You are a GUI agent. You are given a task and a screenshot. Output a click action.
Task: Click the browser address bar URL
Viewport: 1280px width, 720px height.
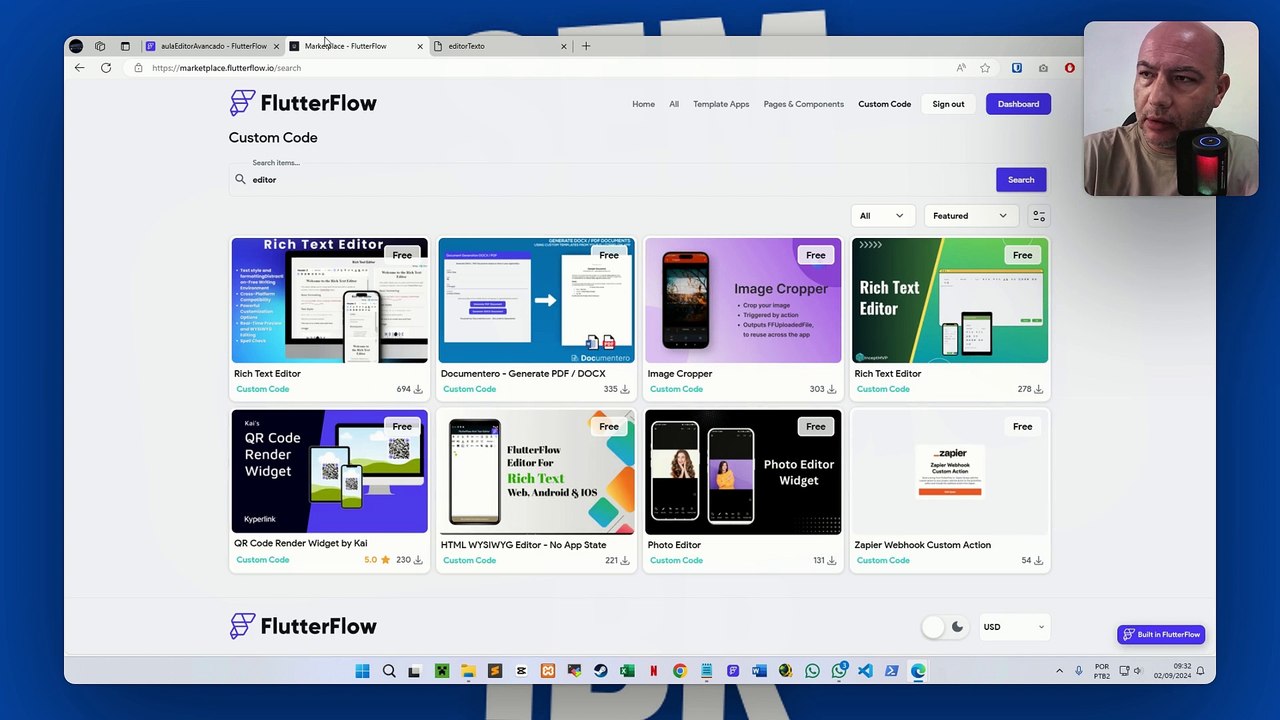point(226,68)
